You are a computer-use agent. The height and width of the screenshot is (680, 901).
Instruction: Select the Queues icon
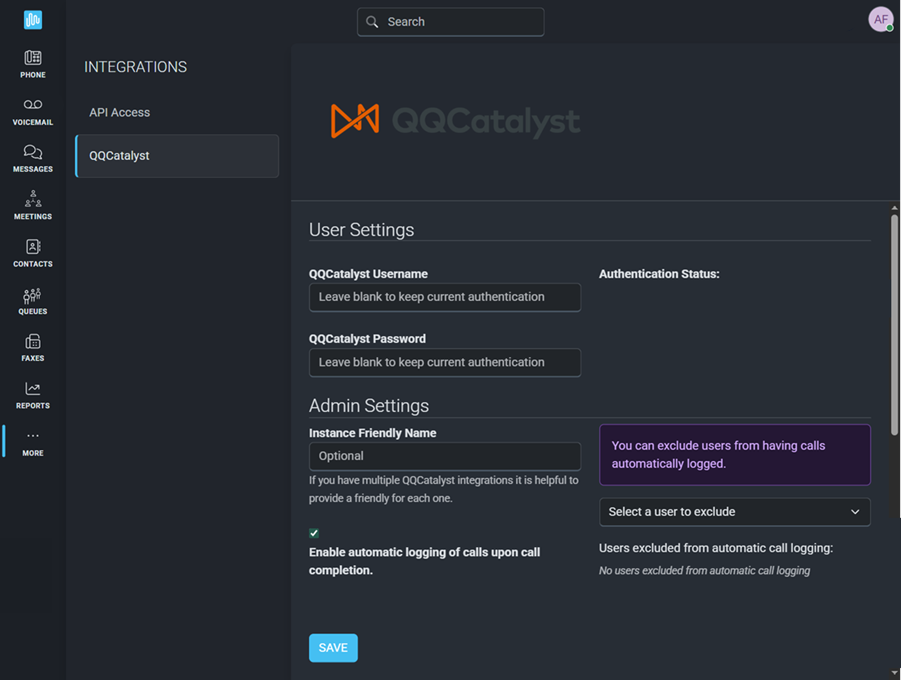[32, 302]
